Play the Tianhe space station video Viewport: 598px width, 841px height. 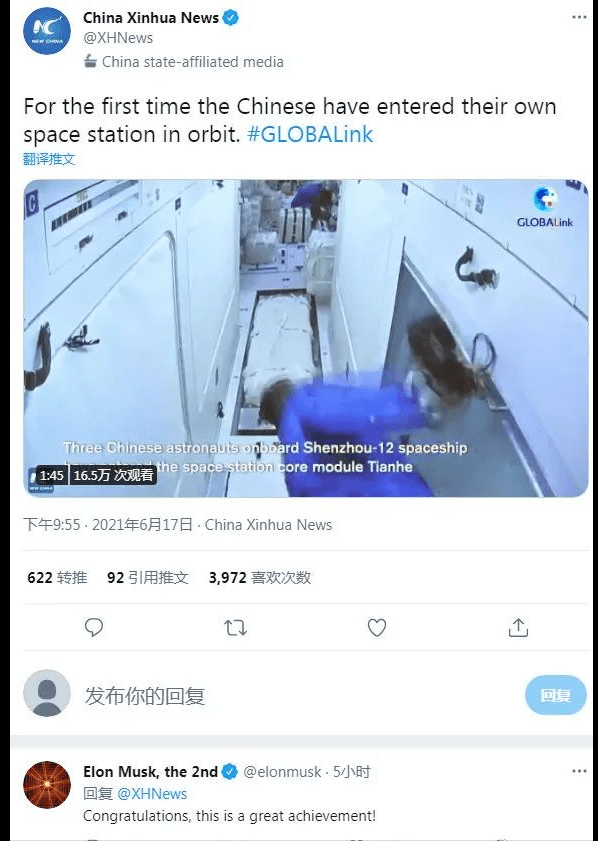(306, 338)
